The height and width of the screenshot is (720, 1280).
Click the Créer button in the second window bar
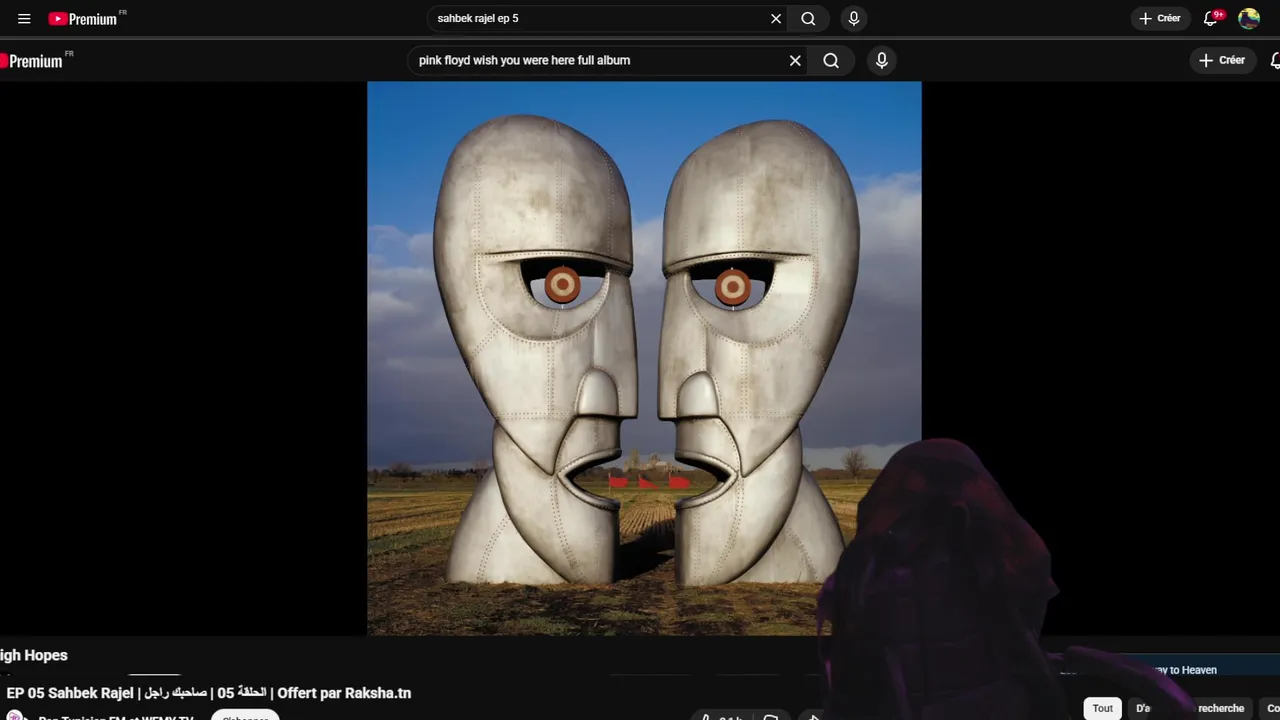(x=1222, y=60)
